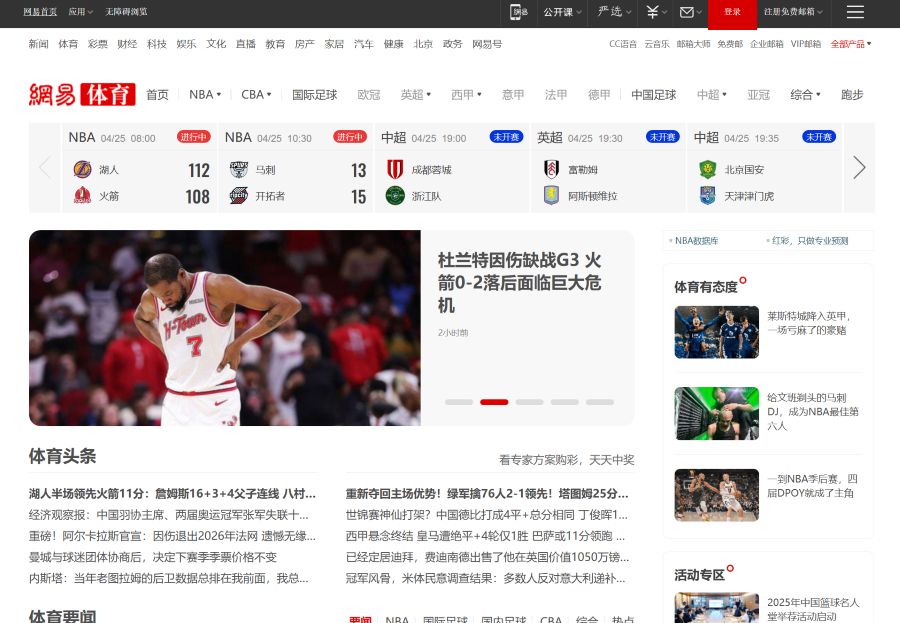Screen dimensions: 900x623
Task: Click the Beijing Guoan club logo
Action: point(707,169)
